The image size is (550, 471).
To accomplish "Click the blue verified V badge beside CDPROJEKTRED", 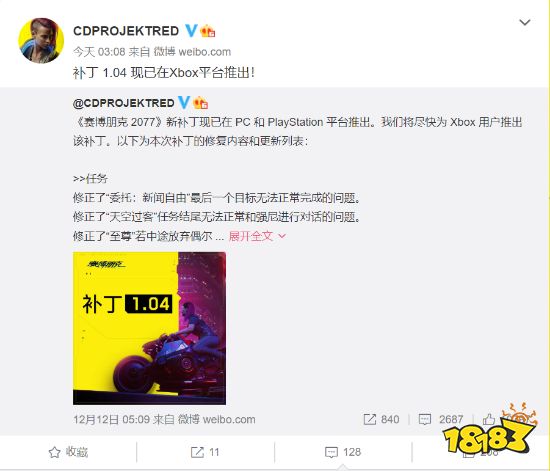I will coord(191,31).
